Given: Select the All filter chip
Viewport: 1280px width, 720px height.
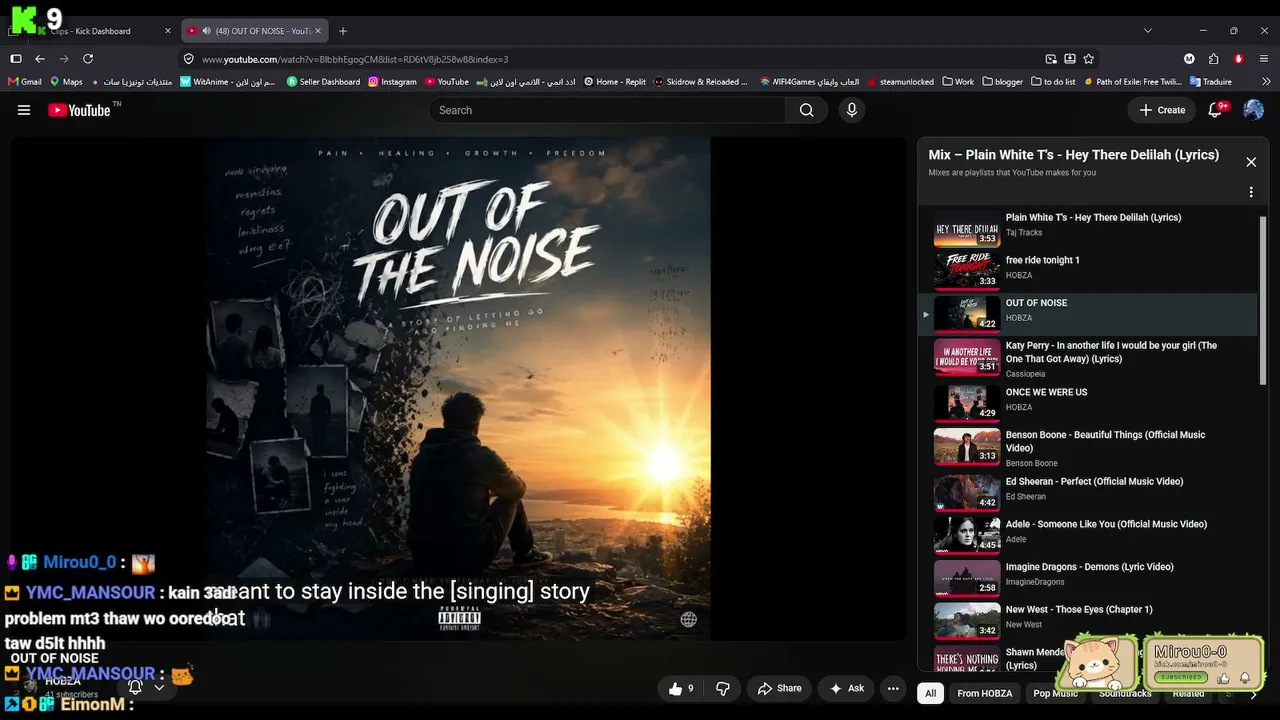Looking at the screenshot, I should point(931,693).
